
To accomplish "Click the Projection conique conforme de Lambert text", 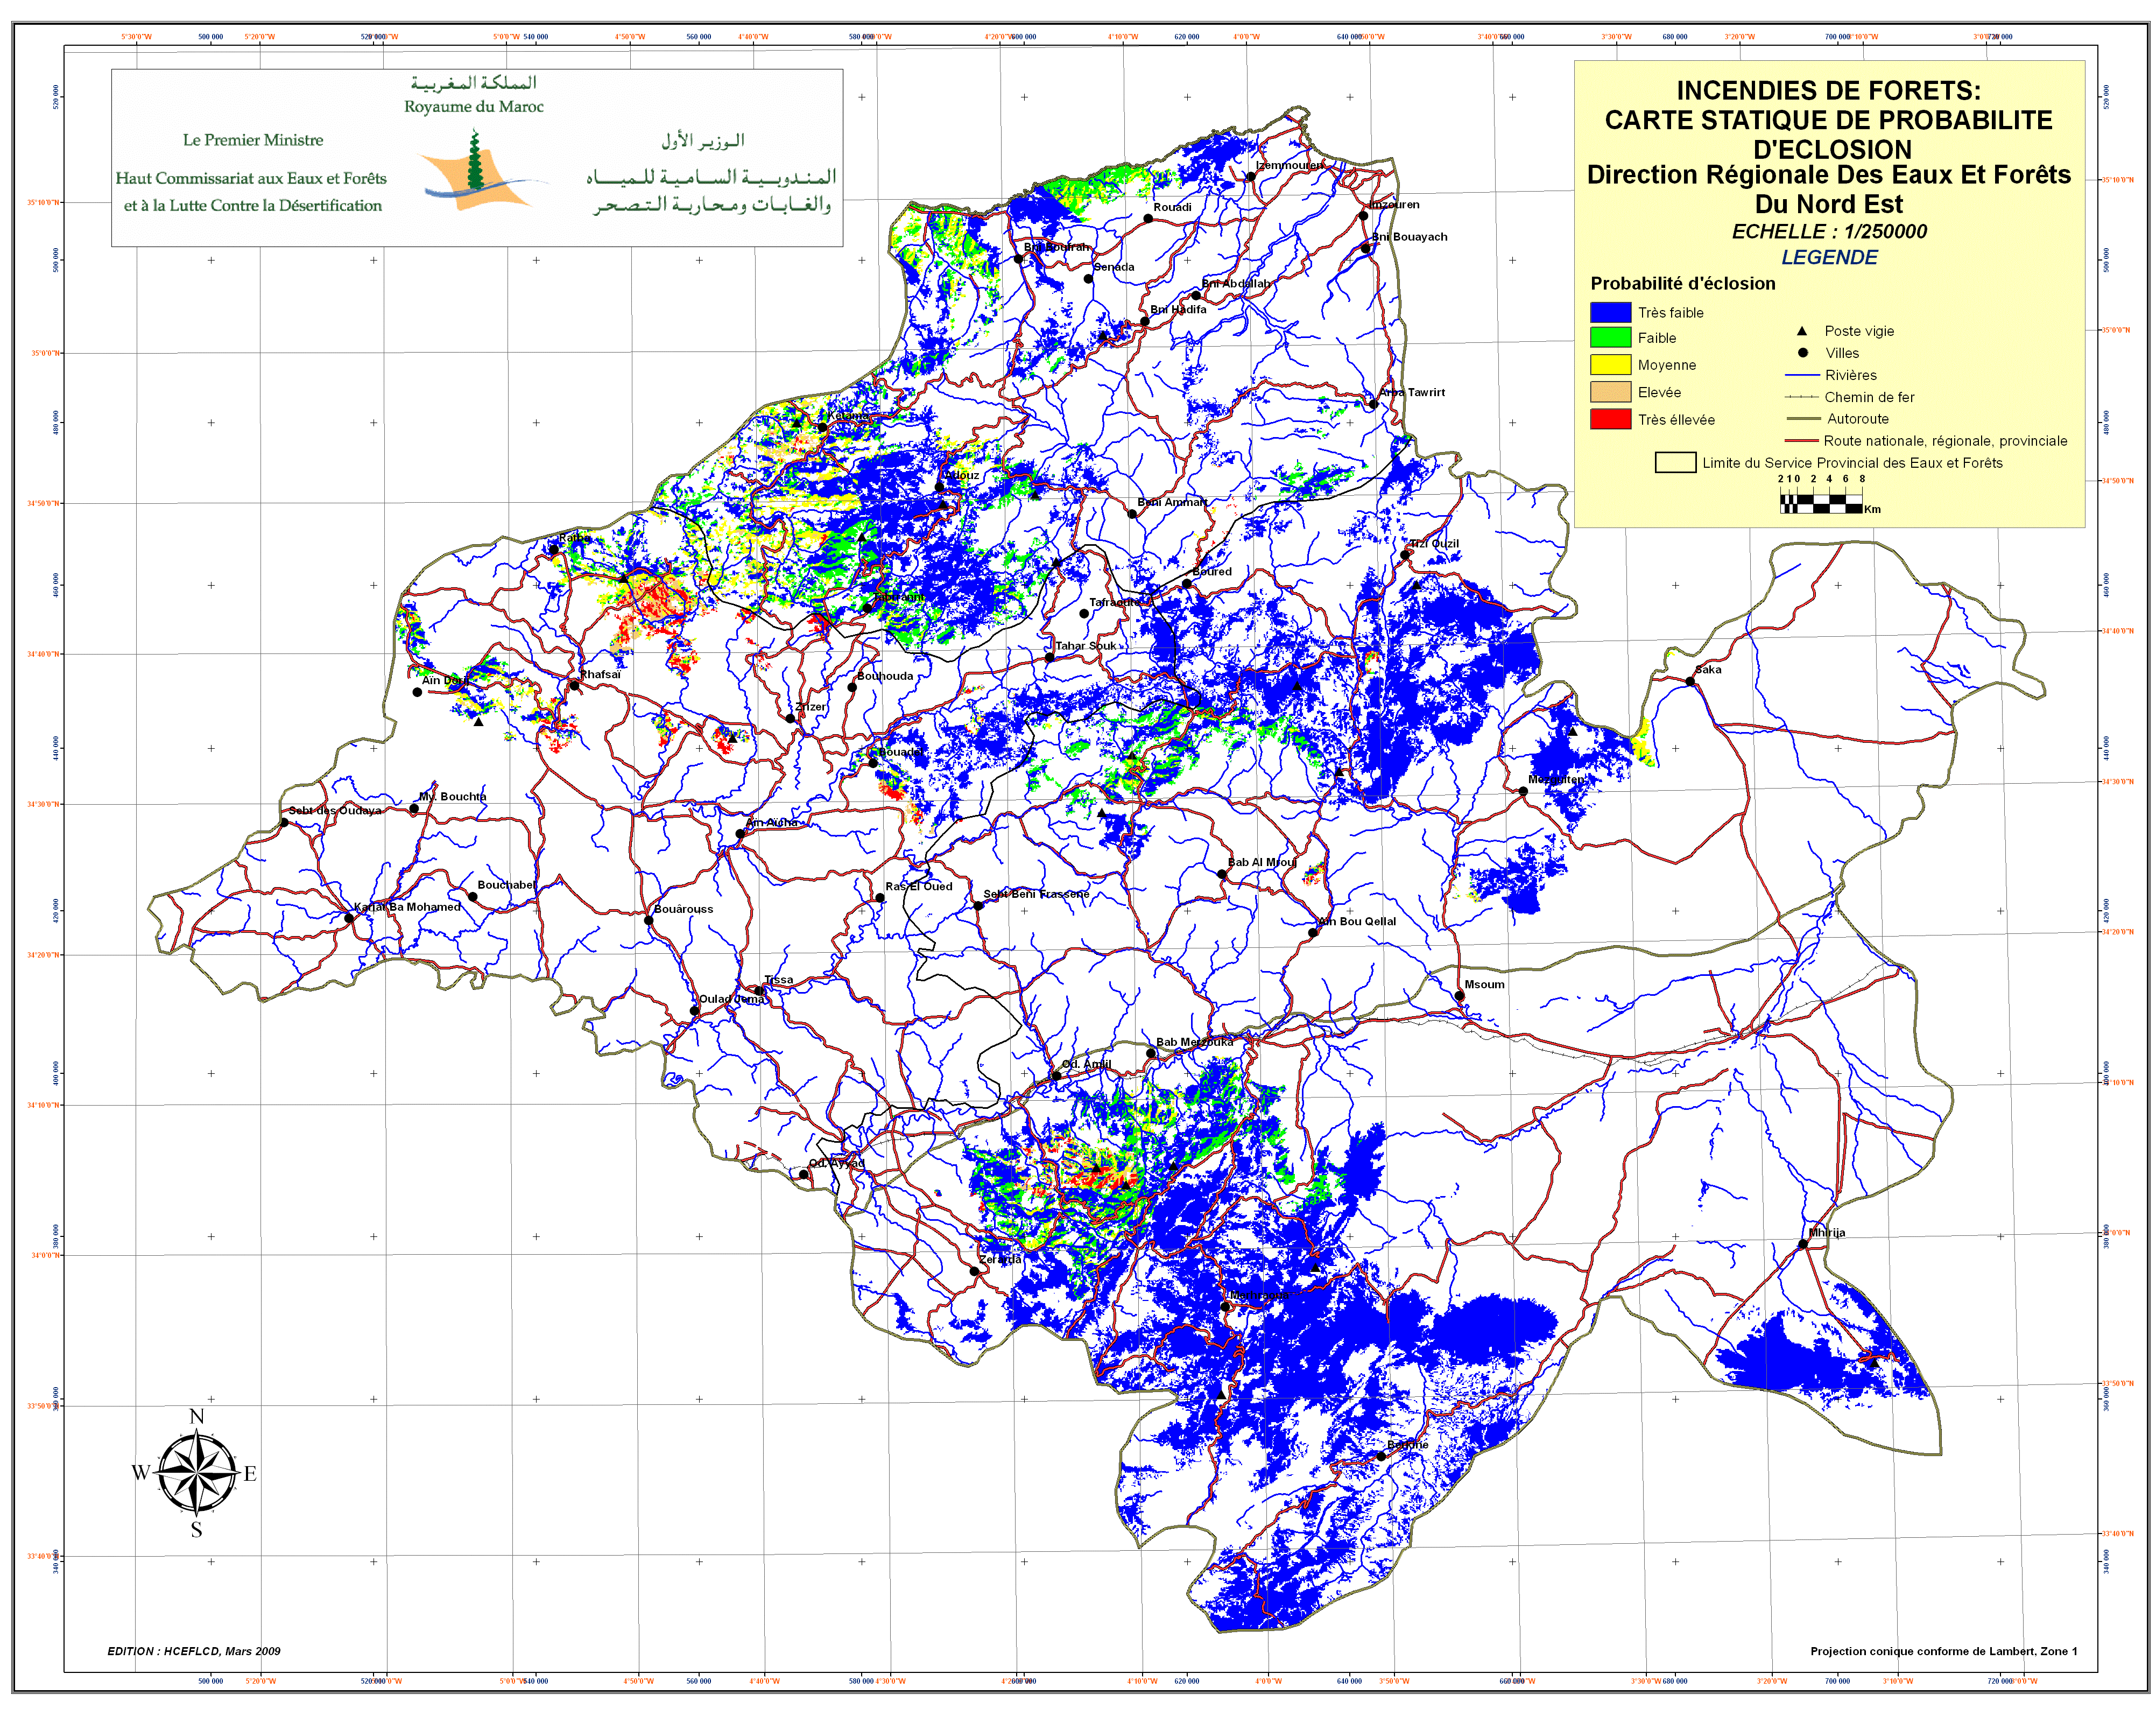I will click(x=1943, y=1651).
